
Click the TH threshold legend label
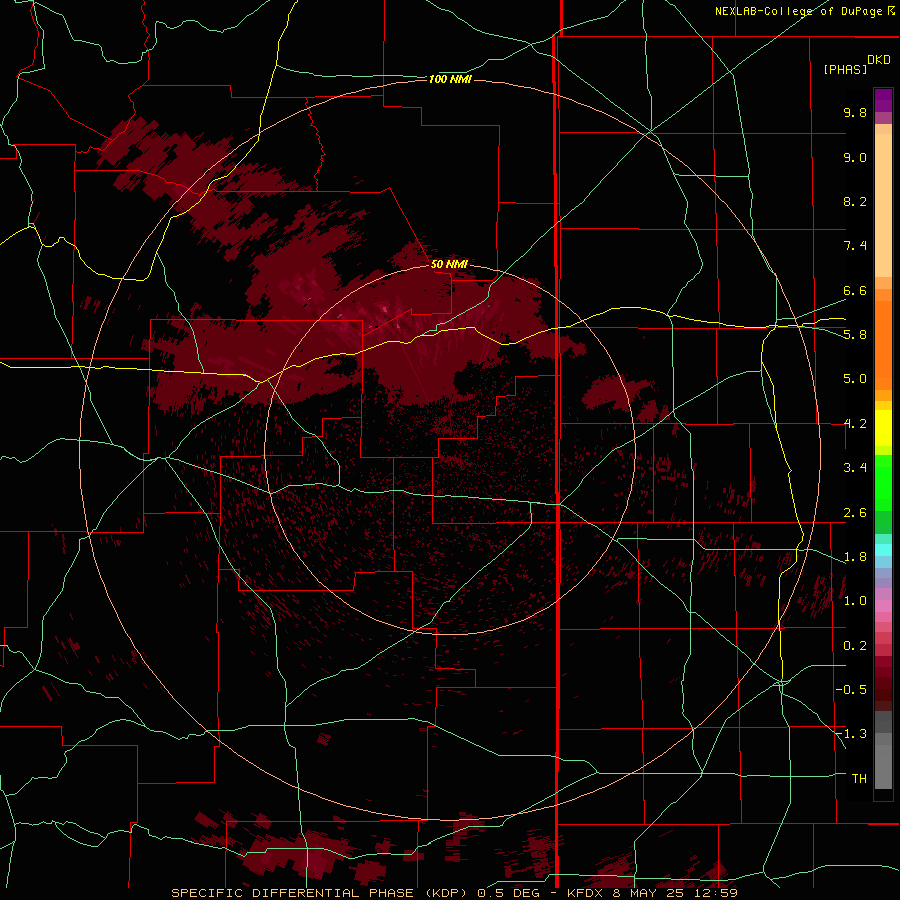(859, 778)
